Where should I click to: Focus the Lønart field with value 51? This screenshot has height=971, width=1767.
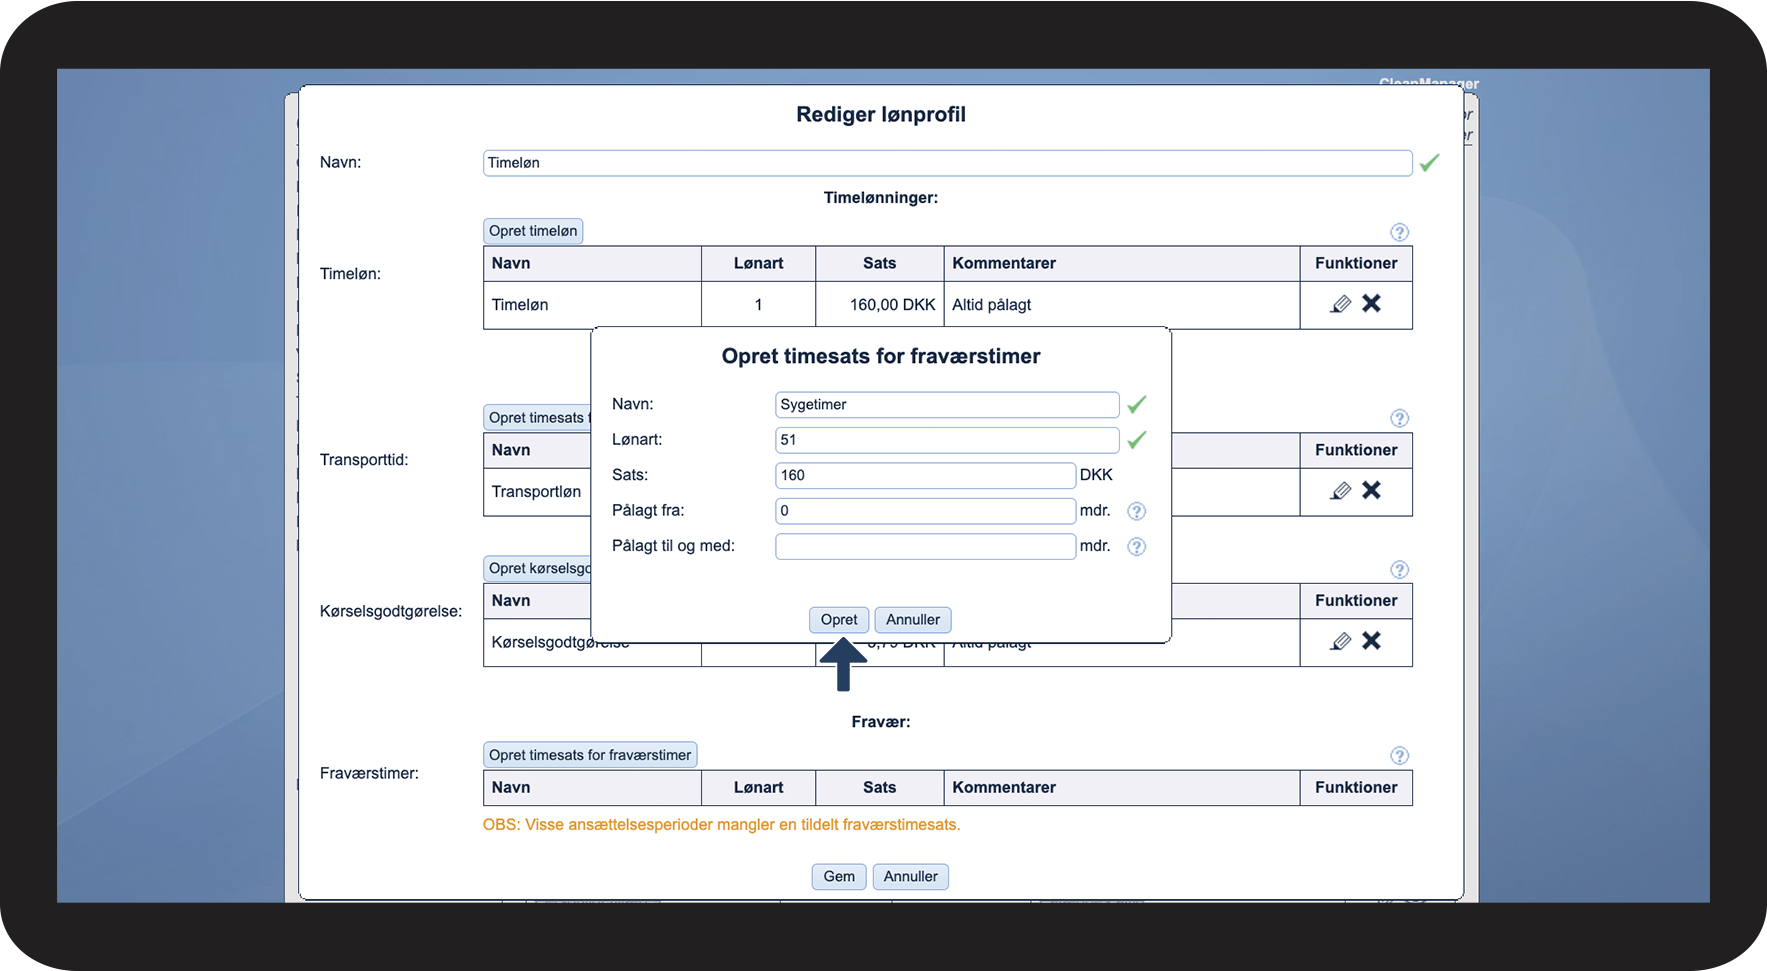tap(946, 440)
